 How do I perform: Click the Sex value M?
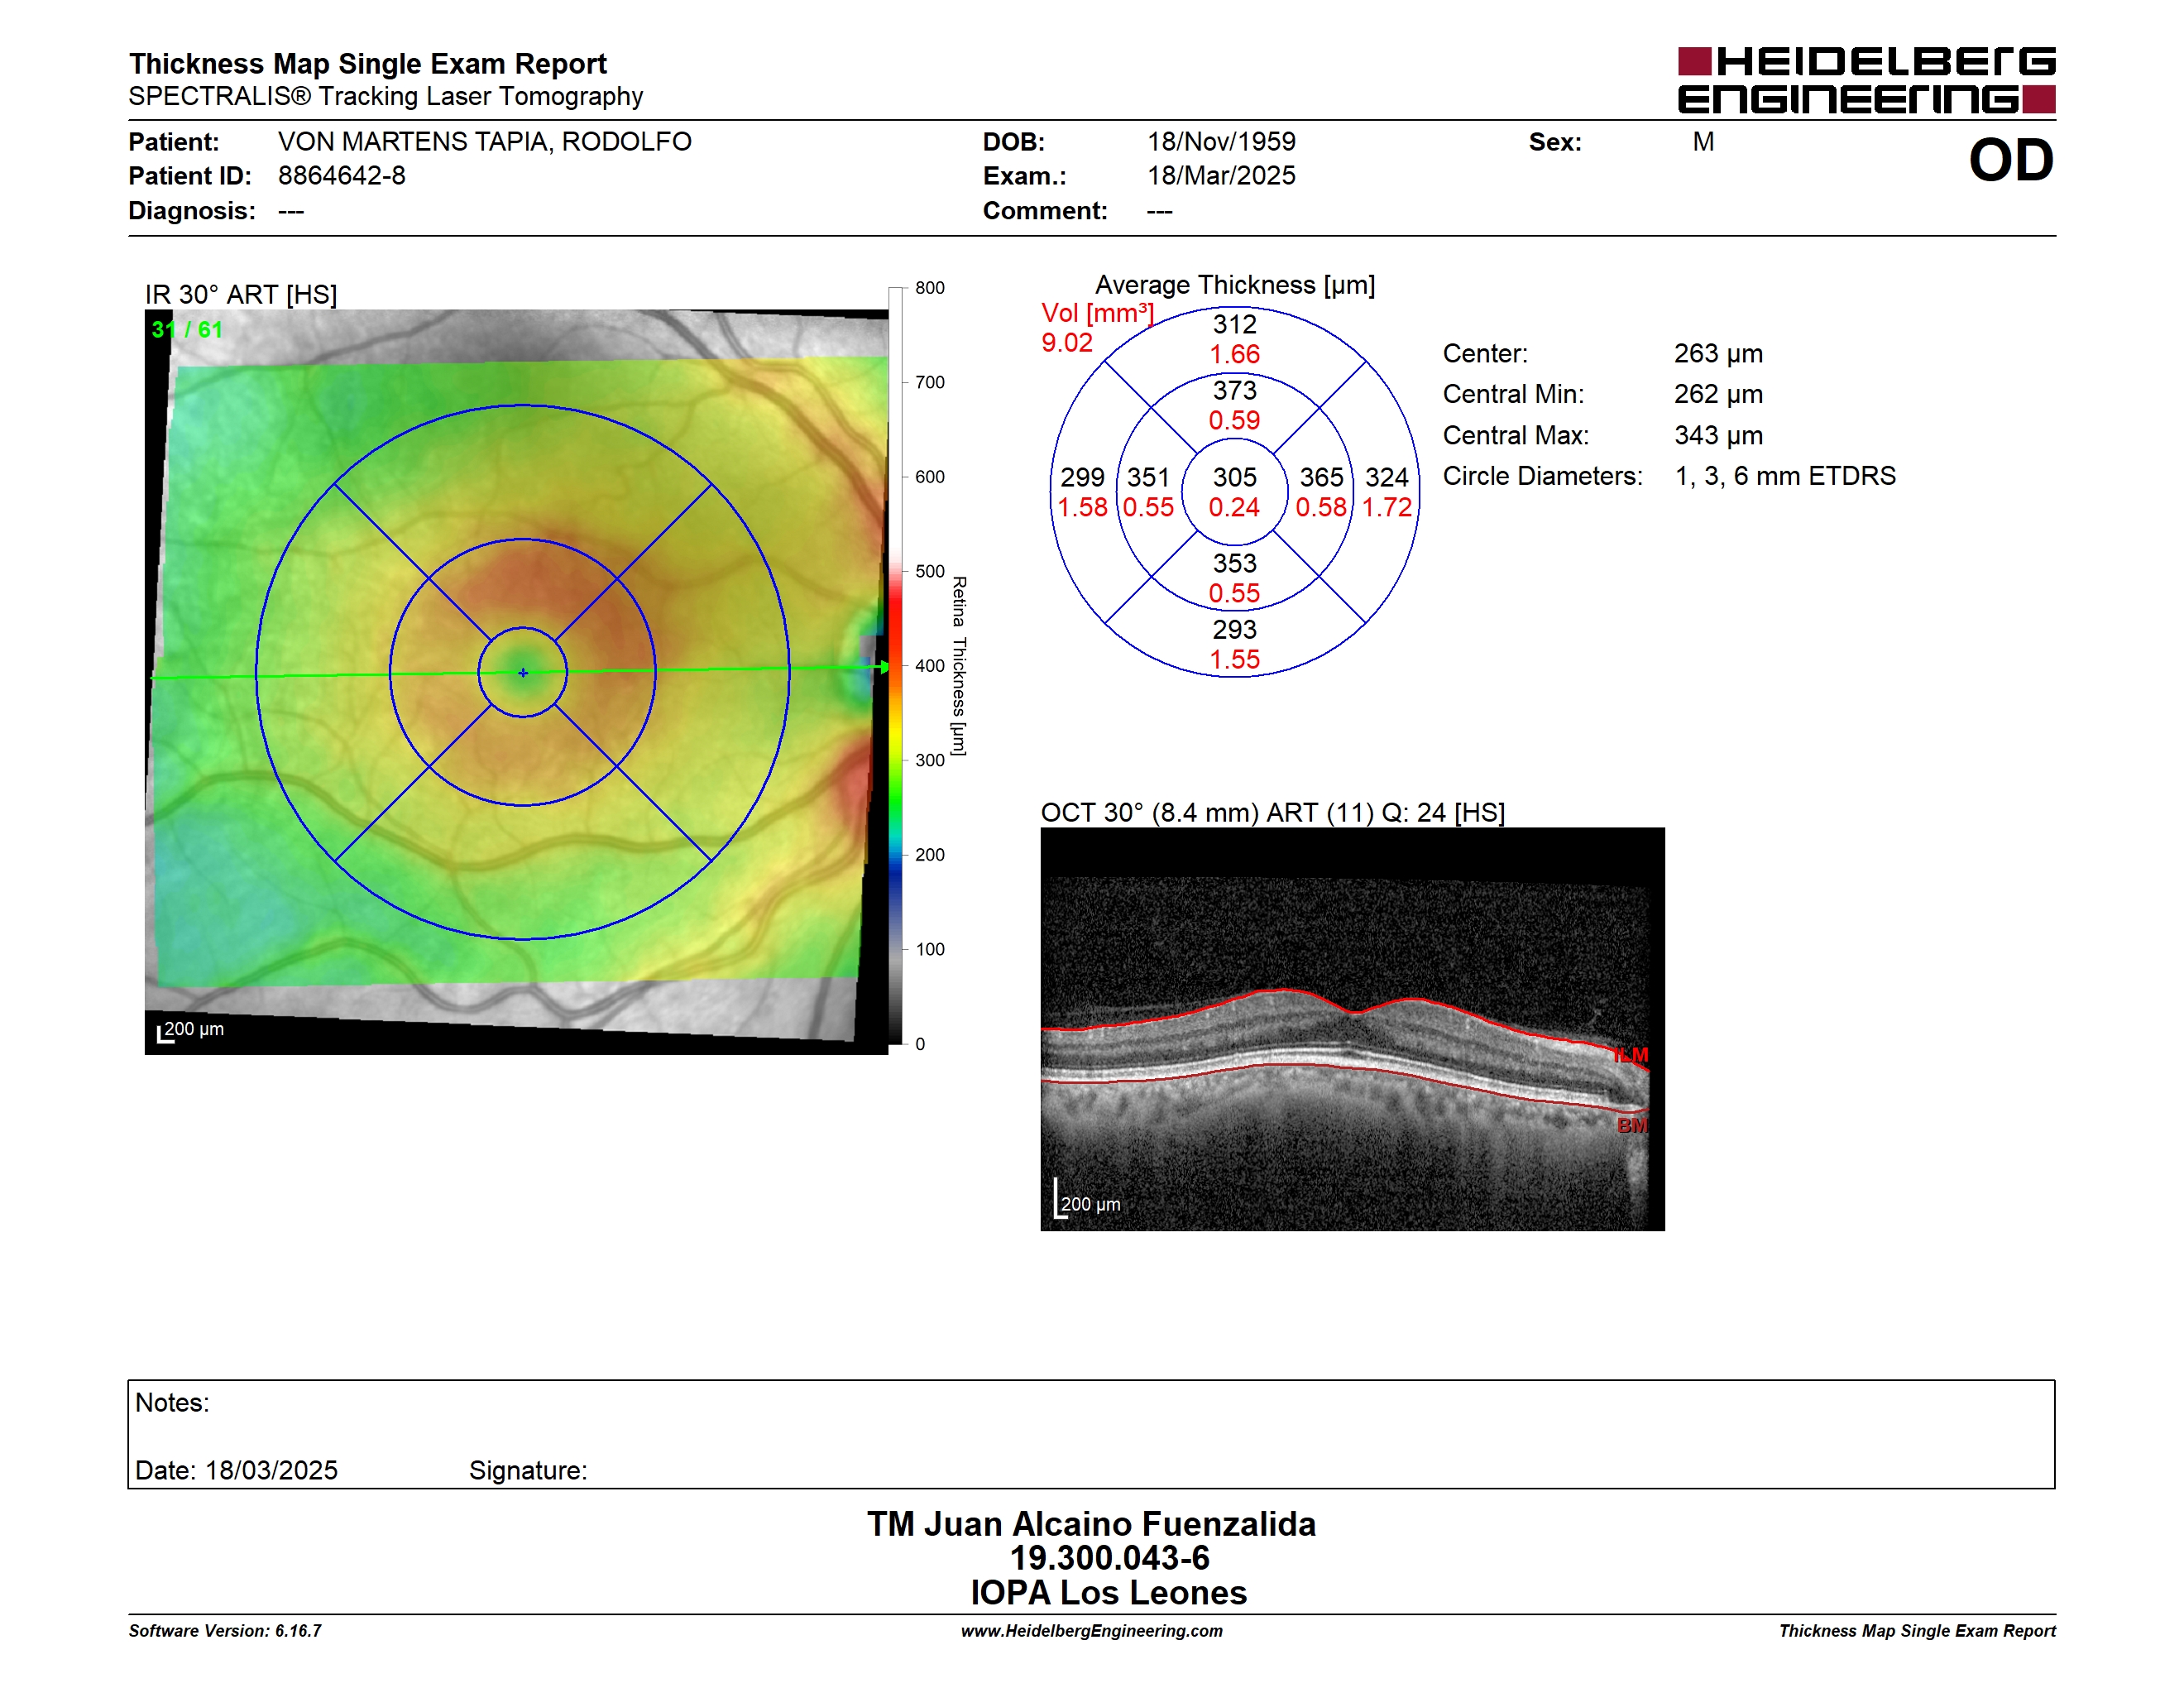coord(1703,142)
